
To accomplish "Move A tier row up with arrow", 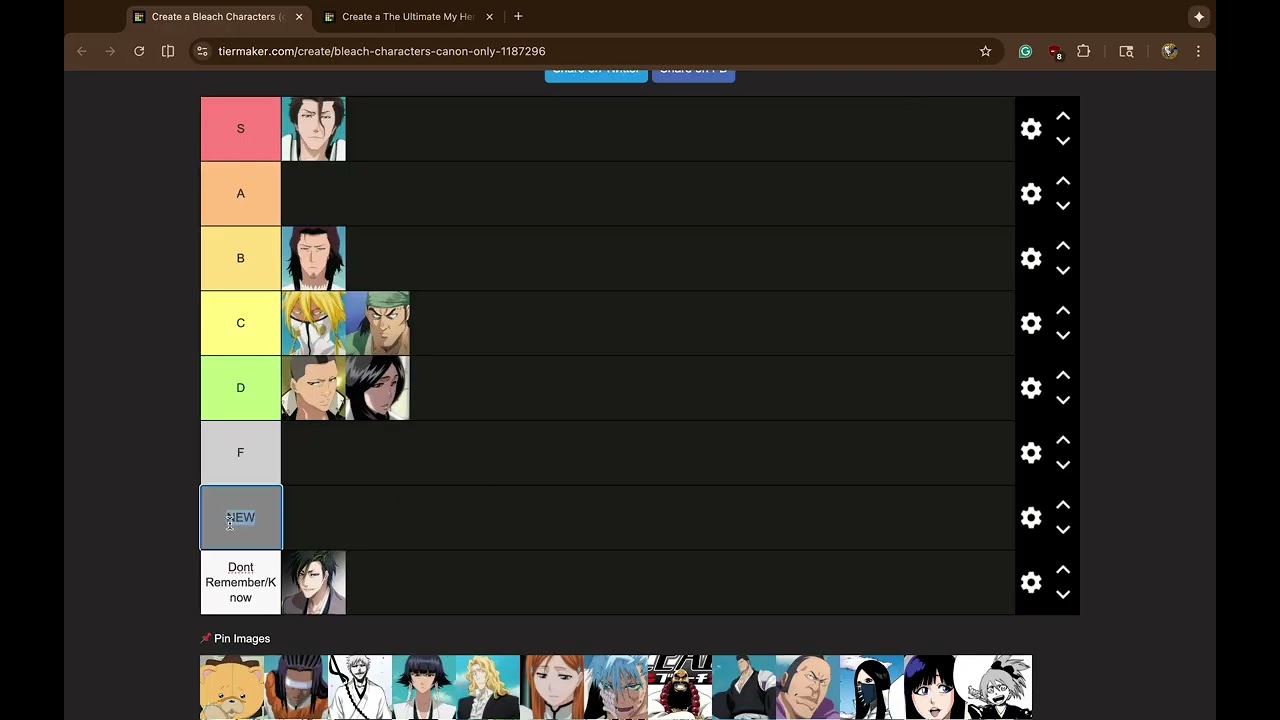I will click(1063, 182).
